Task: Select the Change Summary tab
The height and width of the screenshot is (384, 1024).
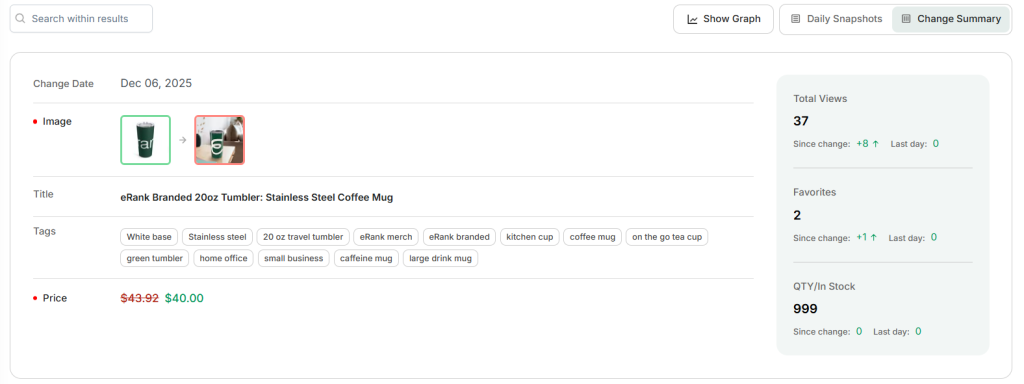Action: 951,19
